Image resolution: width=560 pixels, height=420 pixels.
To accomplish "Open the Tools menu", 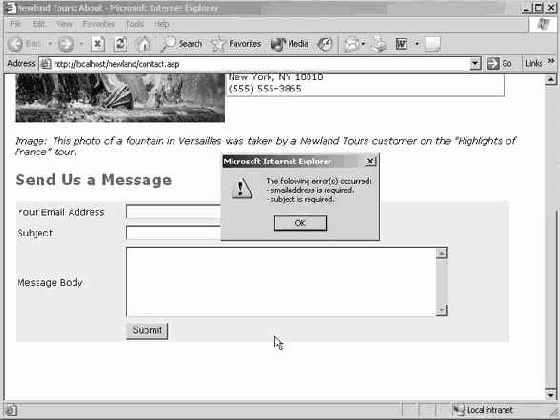I will coord(135,24).
